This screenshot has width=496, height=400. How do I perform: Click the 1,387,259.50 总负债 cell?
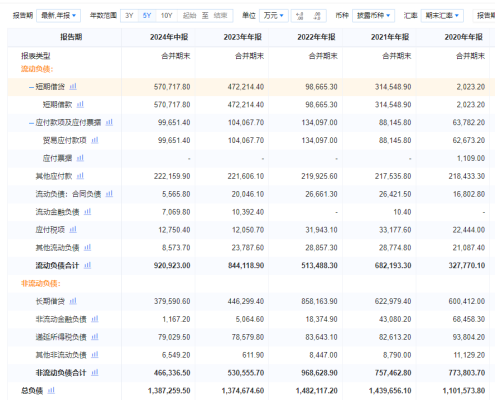169,391
